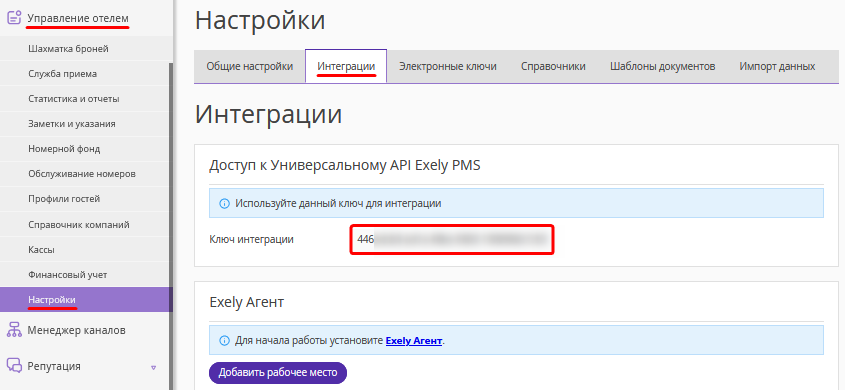Switch to Общие настройки tab
This screenshot has height=390, width=845.
[x=250, y=66]
